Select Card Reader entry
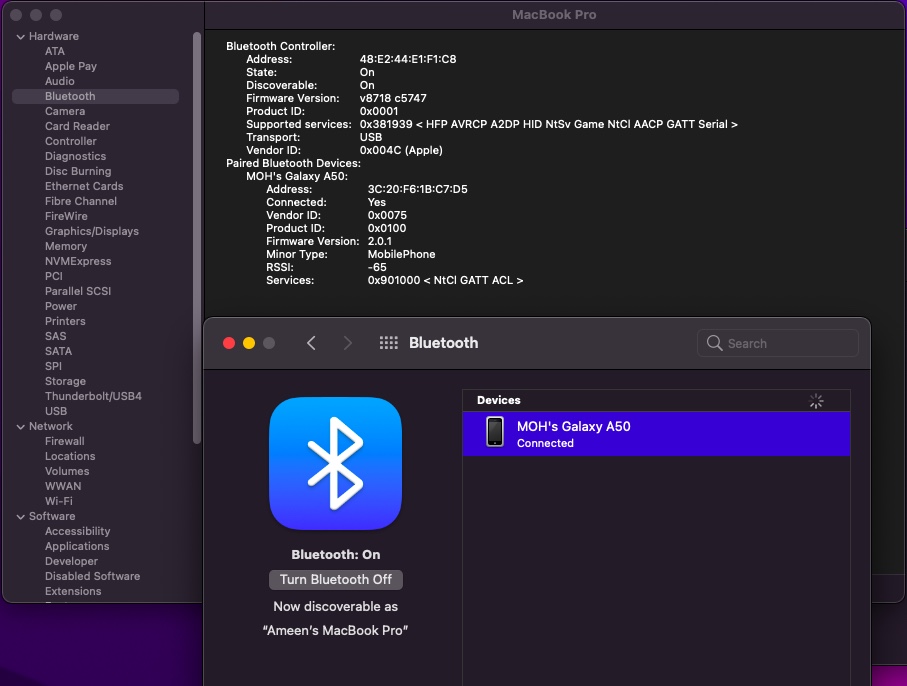Image resolution: width=907 pixels, height=686 pixels. click(78, 126)
